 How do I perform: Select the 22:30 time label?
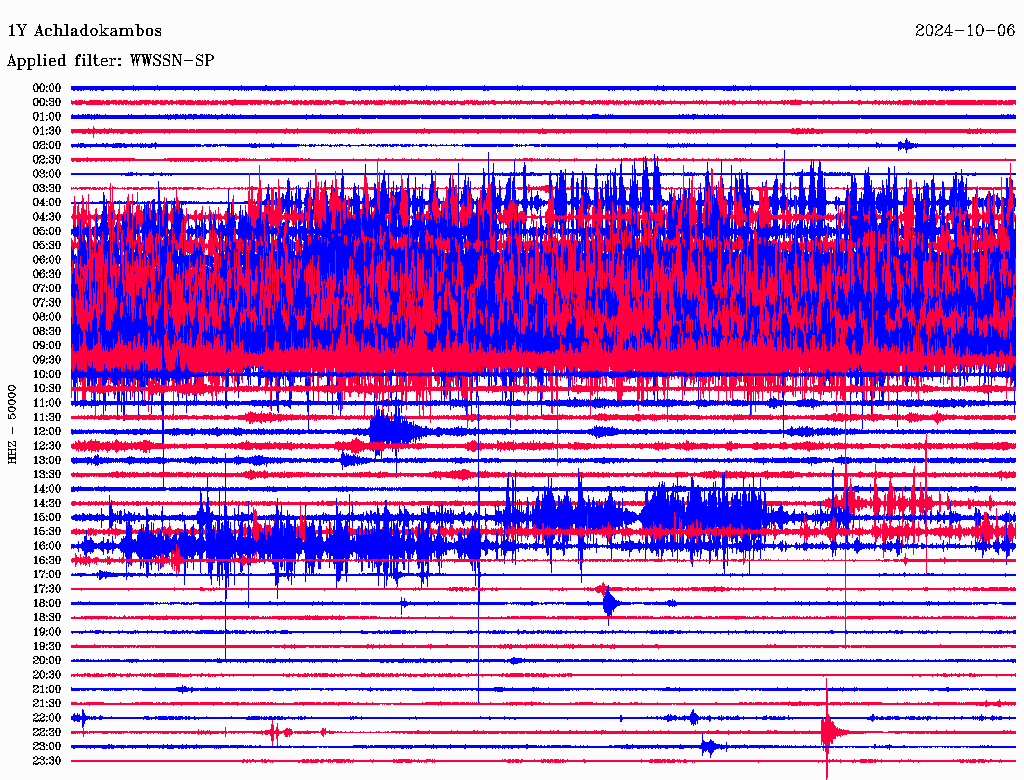(x=47, y=732)
